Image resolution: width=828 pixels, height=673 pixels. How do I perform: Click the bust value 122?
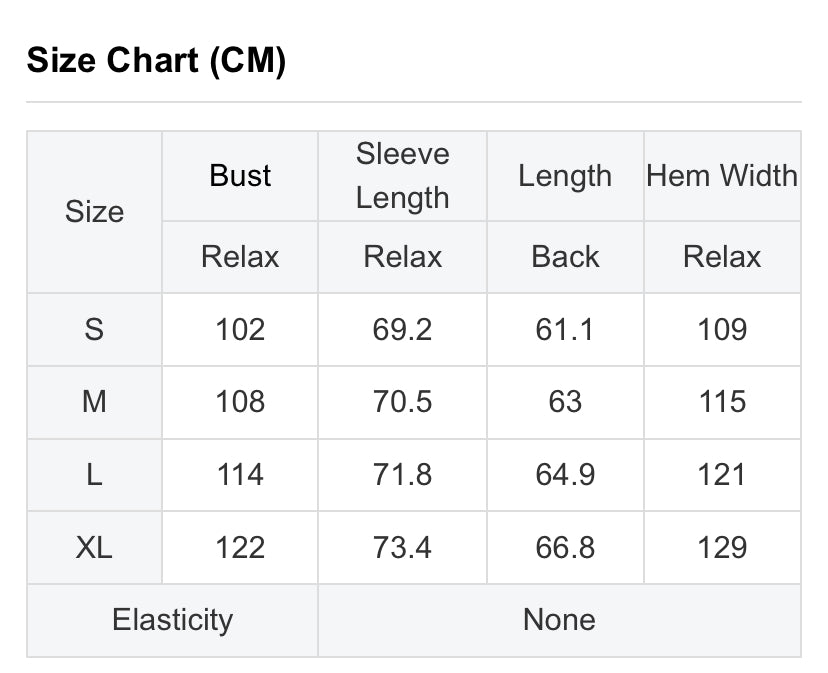pyautogui.click(x=240, y=547)
